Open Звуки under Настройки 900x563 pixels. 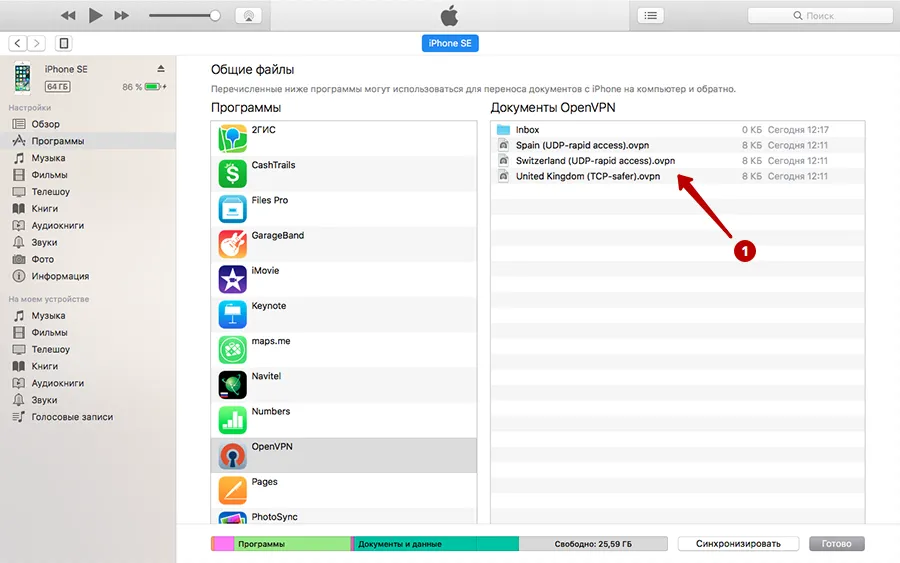point(88,242)
